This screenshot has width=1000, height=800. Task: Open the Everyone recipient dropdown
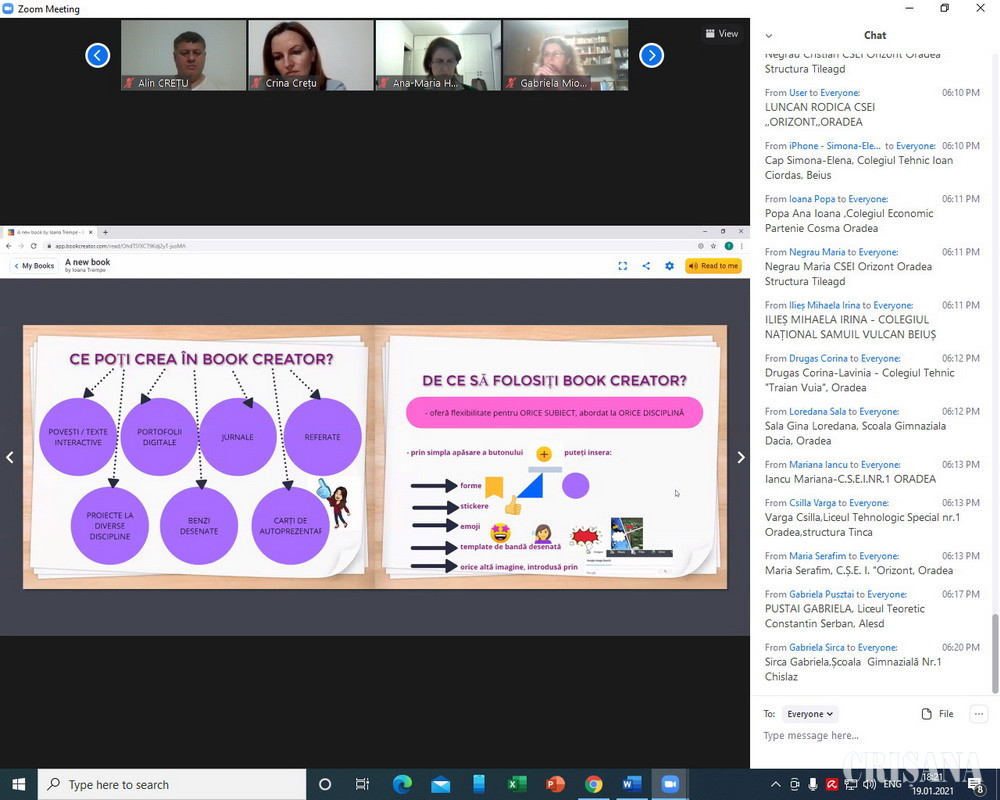[810, 714]
